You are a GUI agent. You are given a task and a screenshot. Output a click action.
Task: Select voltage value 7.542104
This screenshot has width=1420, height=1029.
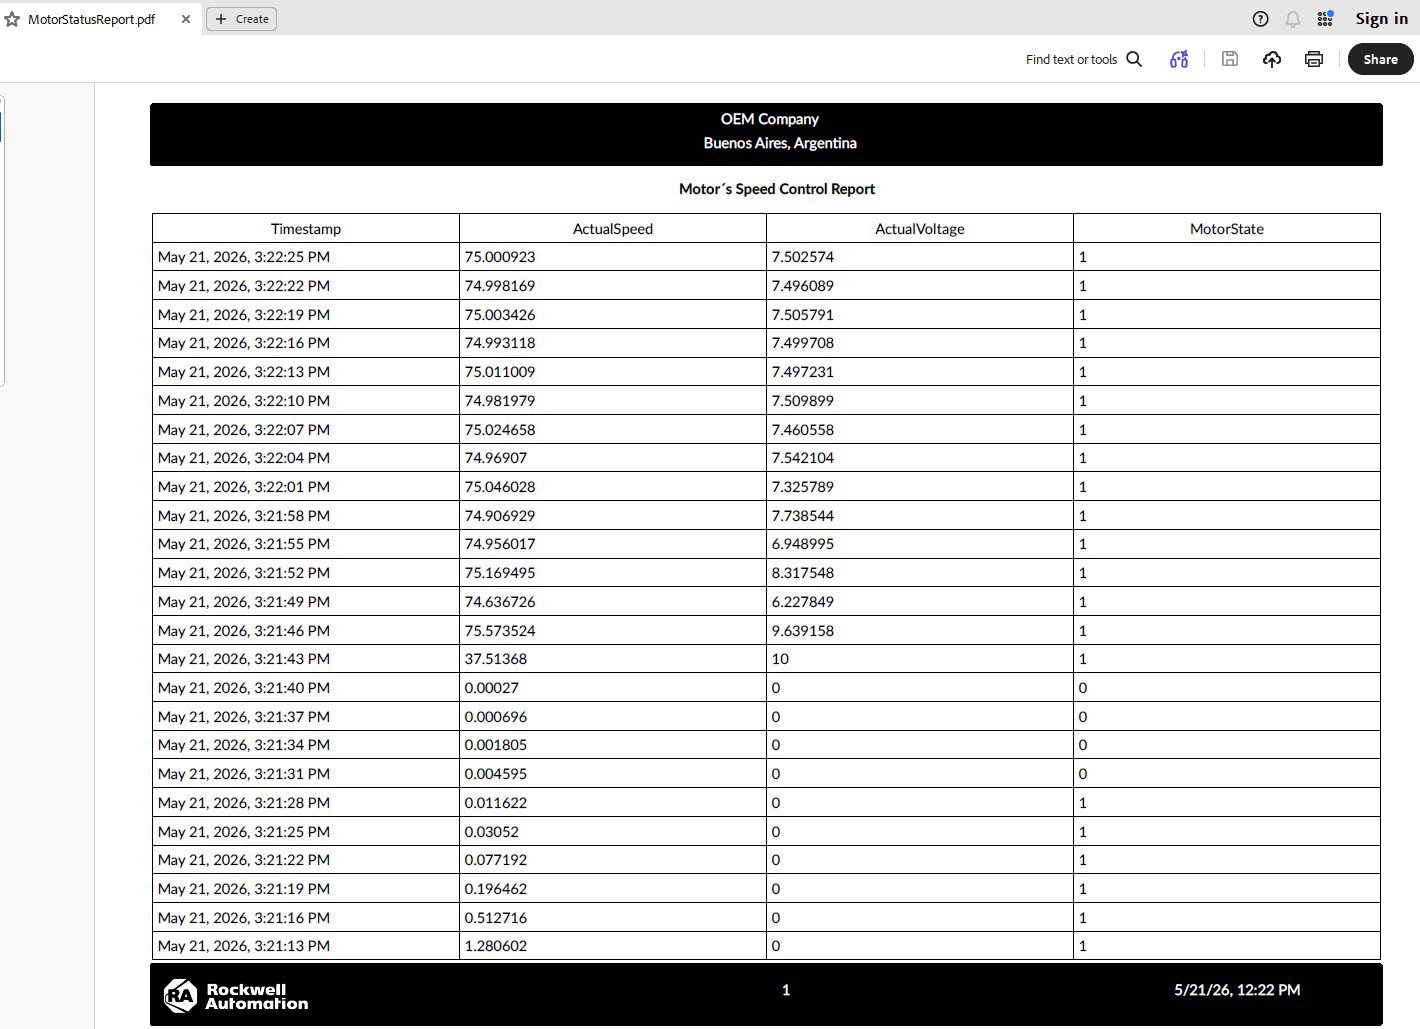tap(803, 458)
